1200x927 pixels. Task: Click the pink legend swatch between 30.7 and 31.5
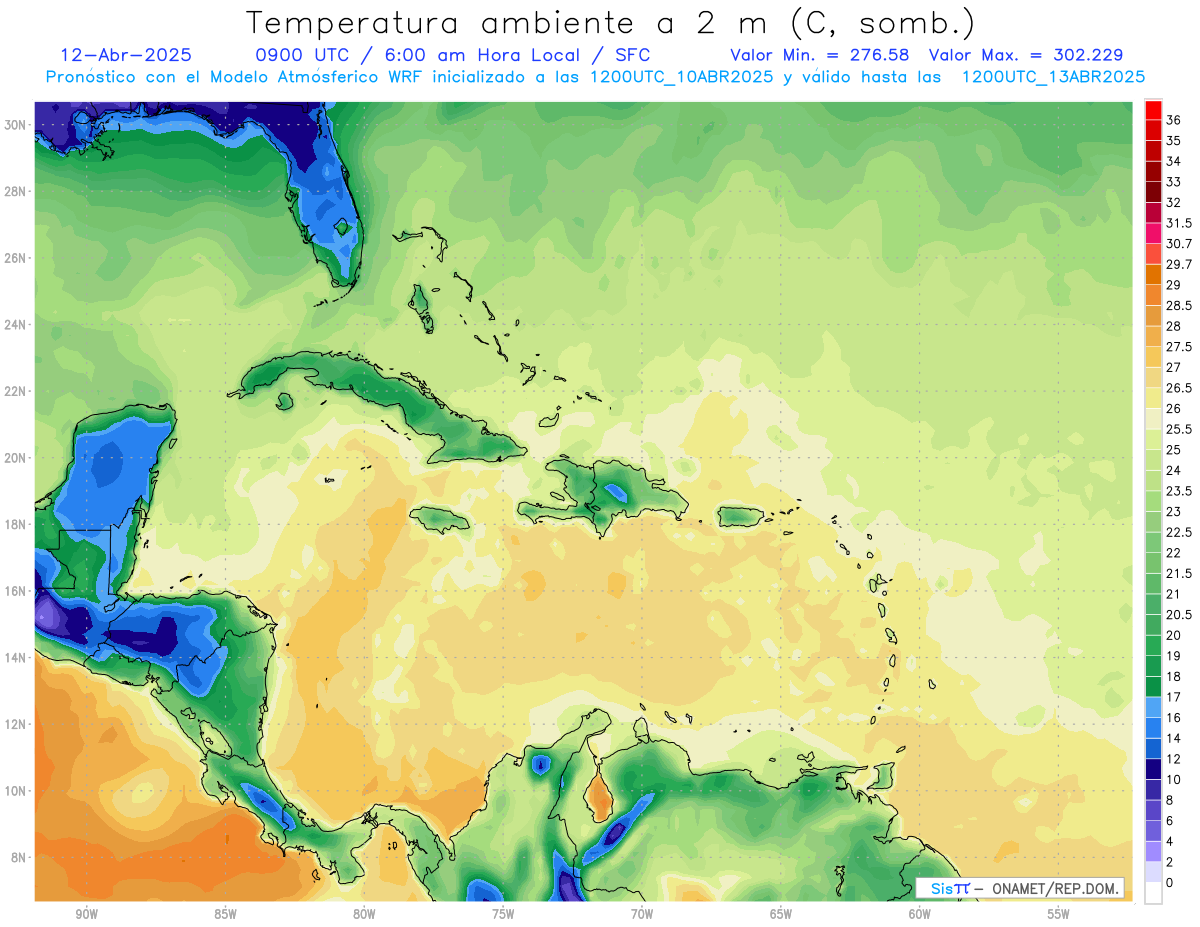pos(1153,233)
